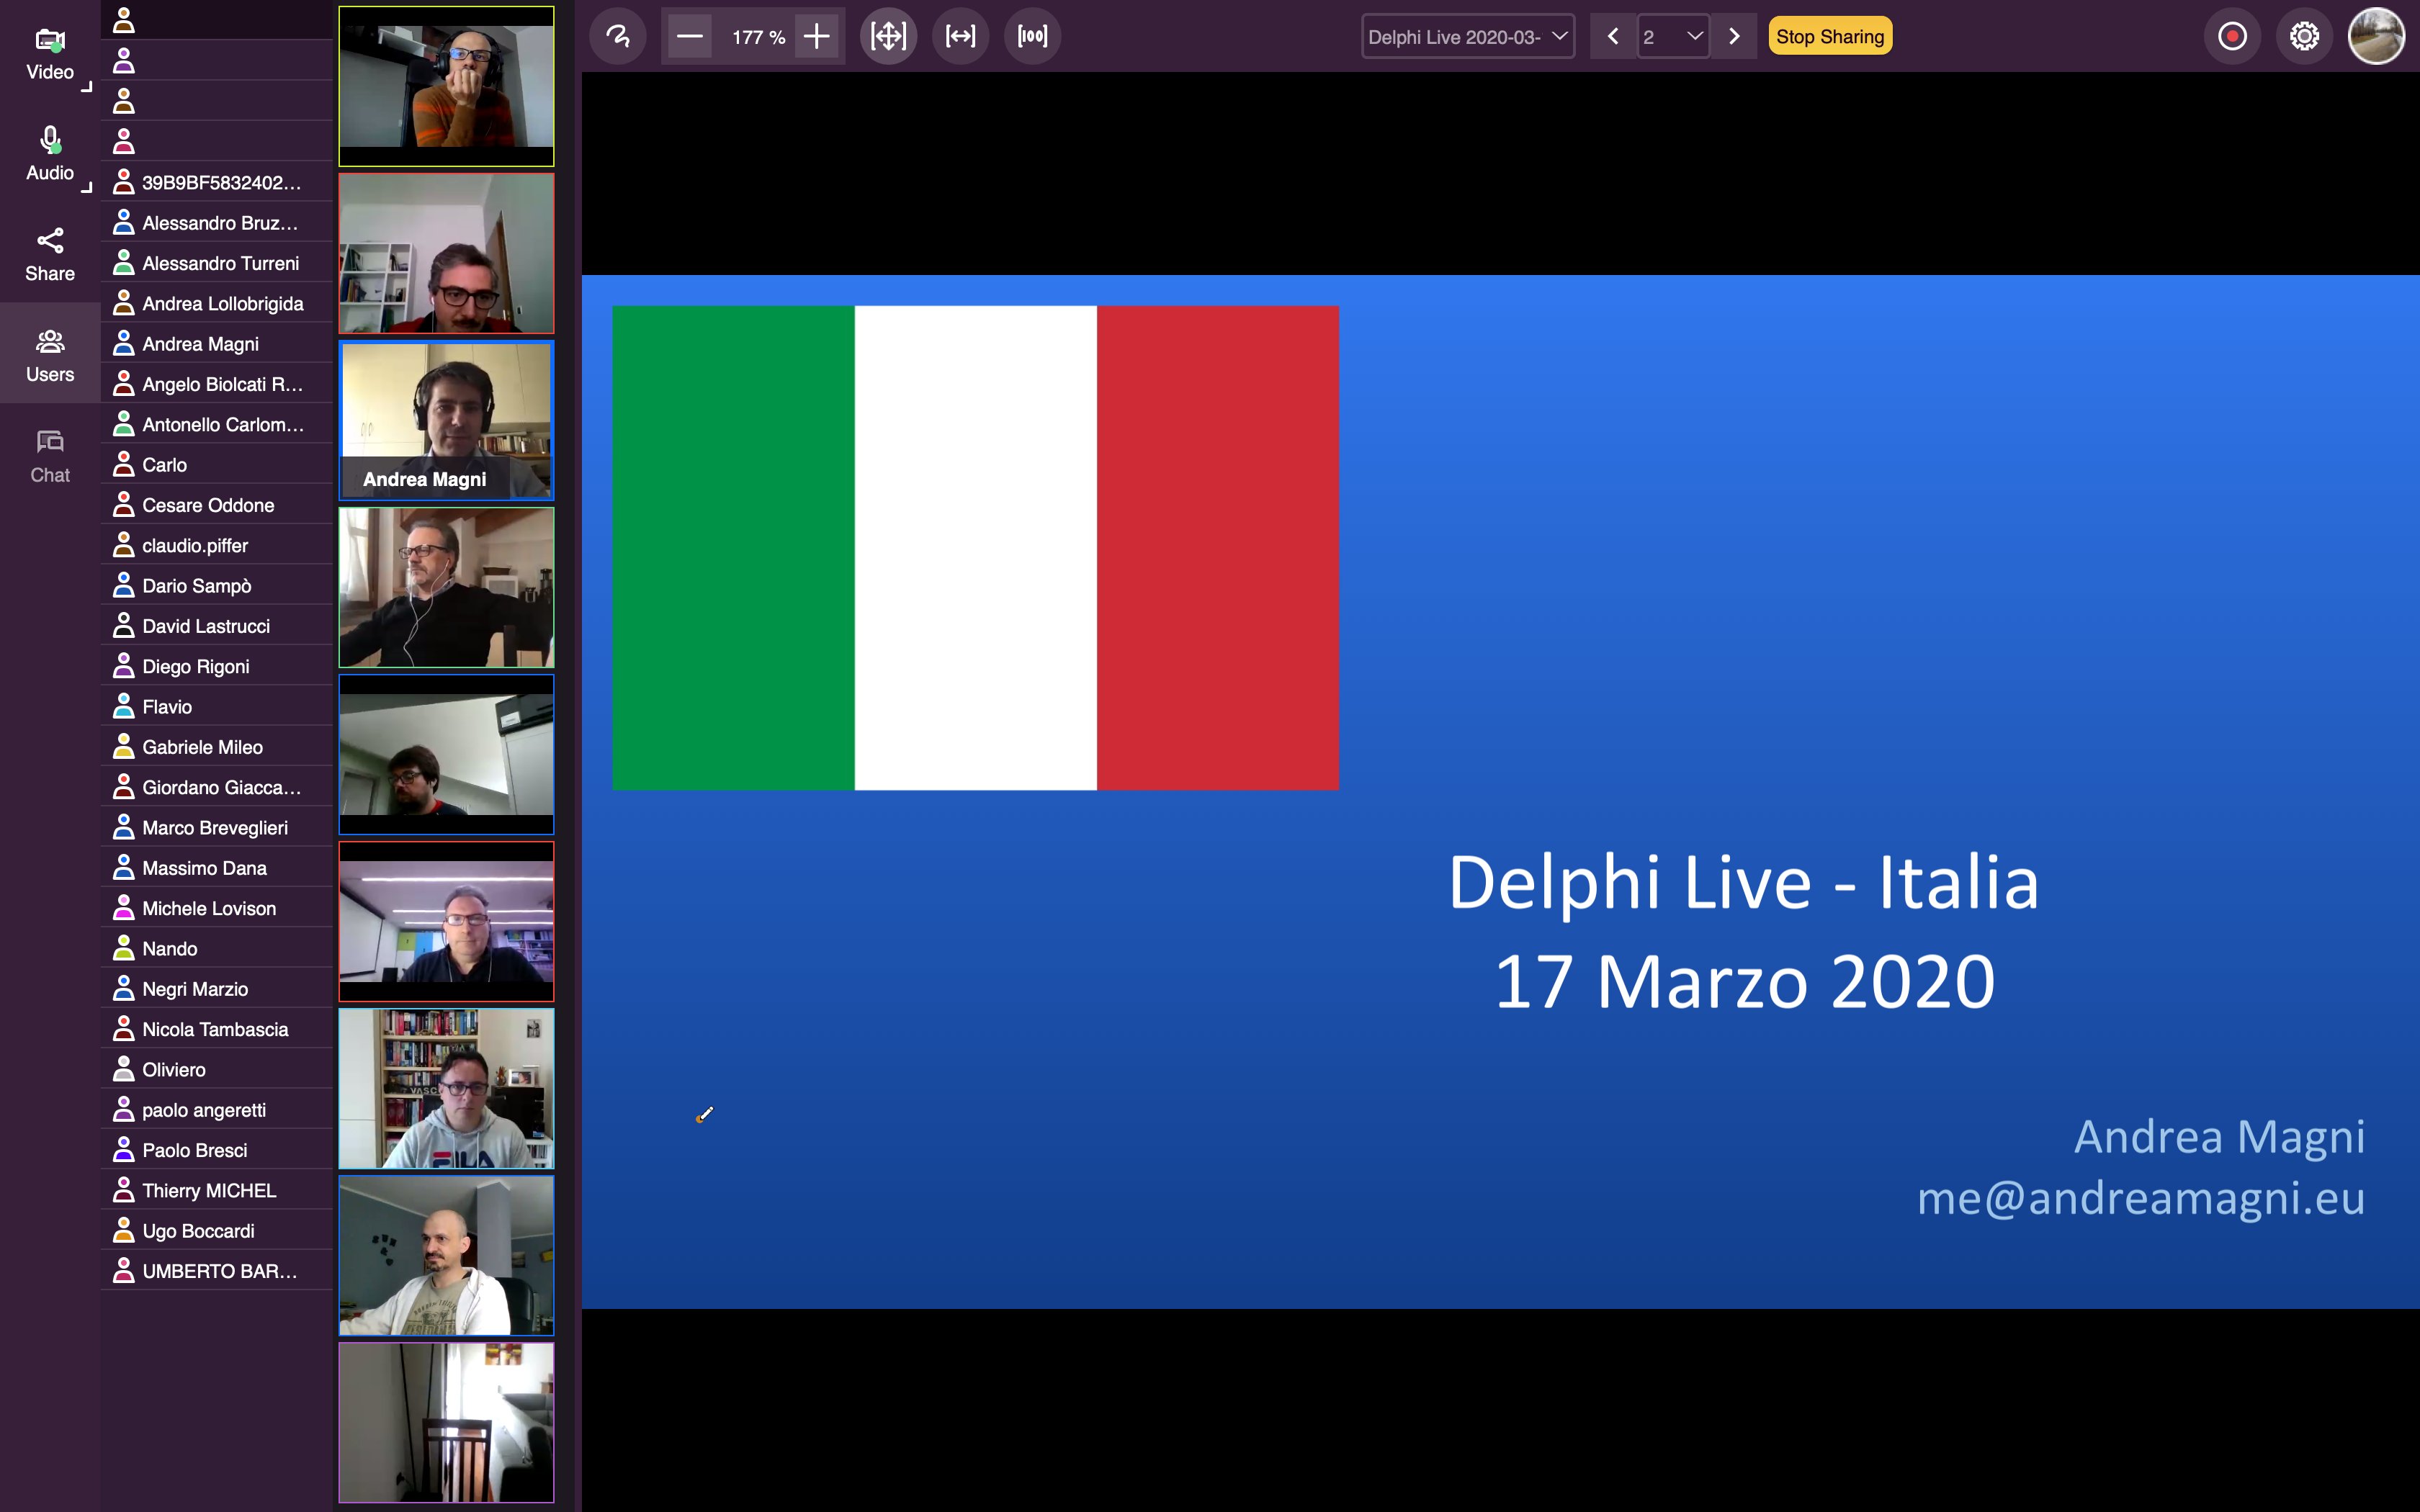Select user Angelo Biolcati R…

[217, 384]
